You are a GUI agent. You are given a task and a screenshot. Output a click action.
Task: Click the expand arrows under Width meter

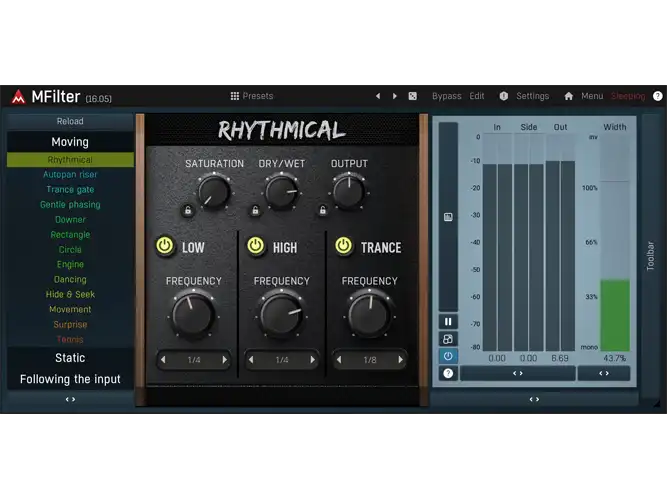click(604, 374)
